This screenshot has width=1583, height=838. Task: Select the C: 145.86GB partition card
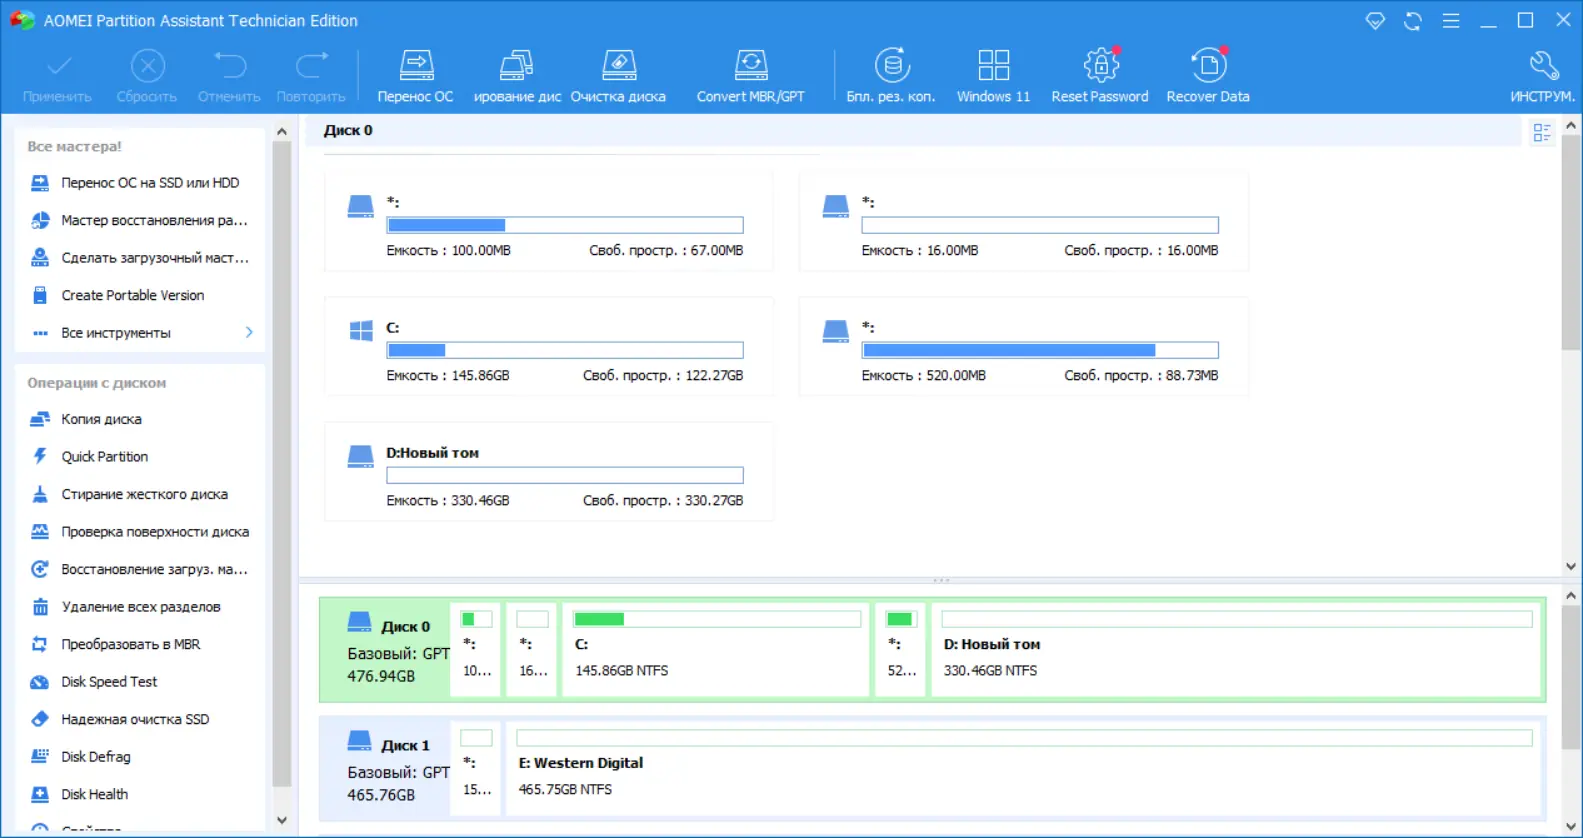pos(549,347)
